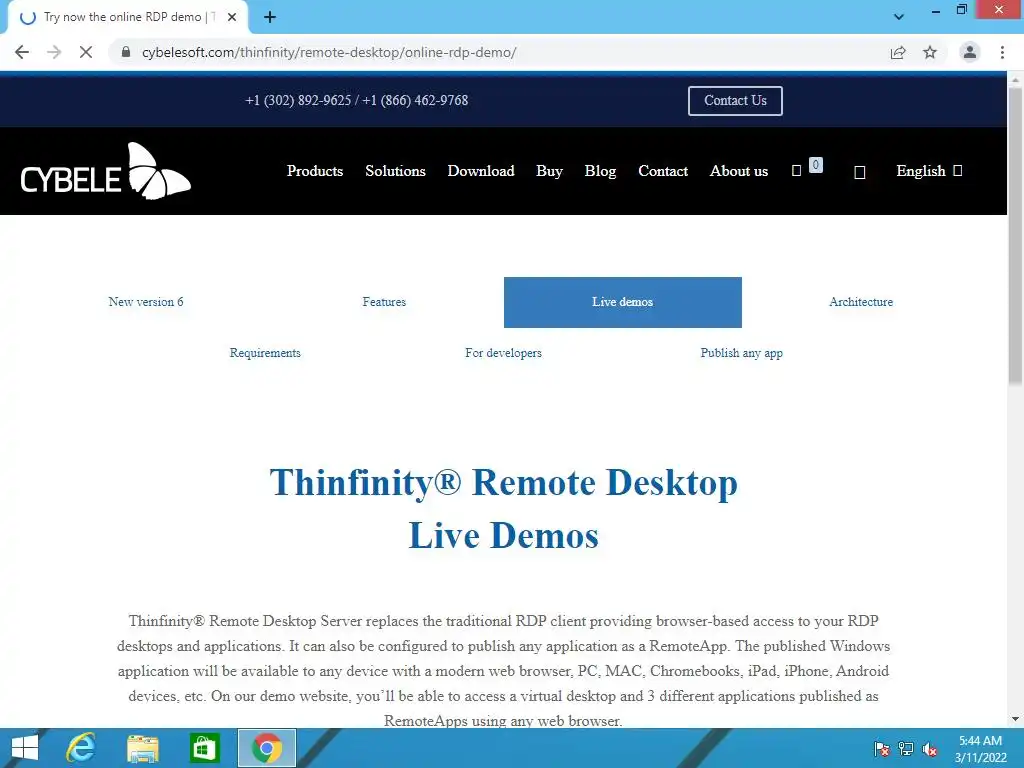1024x768 pixels.
Task: Open File Explorer from the taskbar
Action: pyautogui.click(x=143, y=748)
